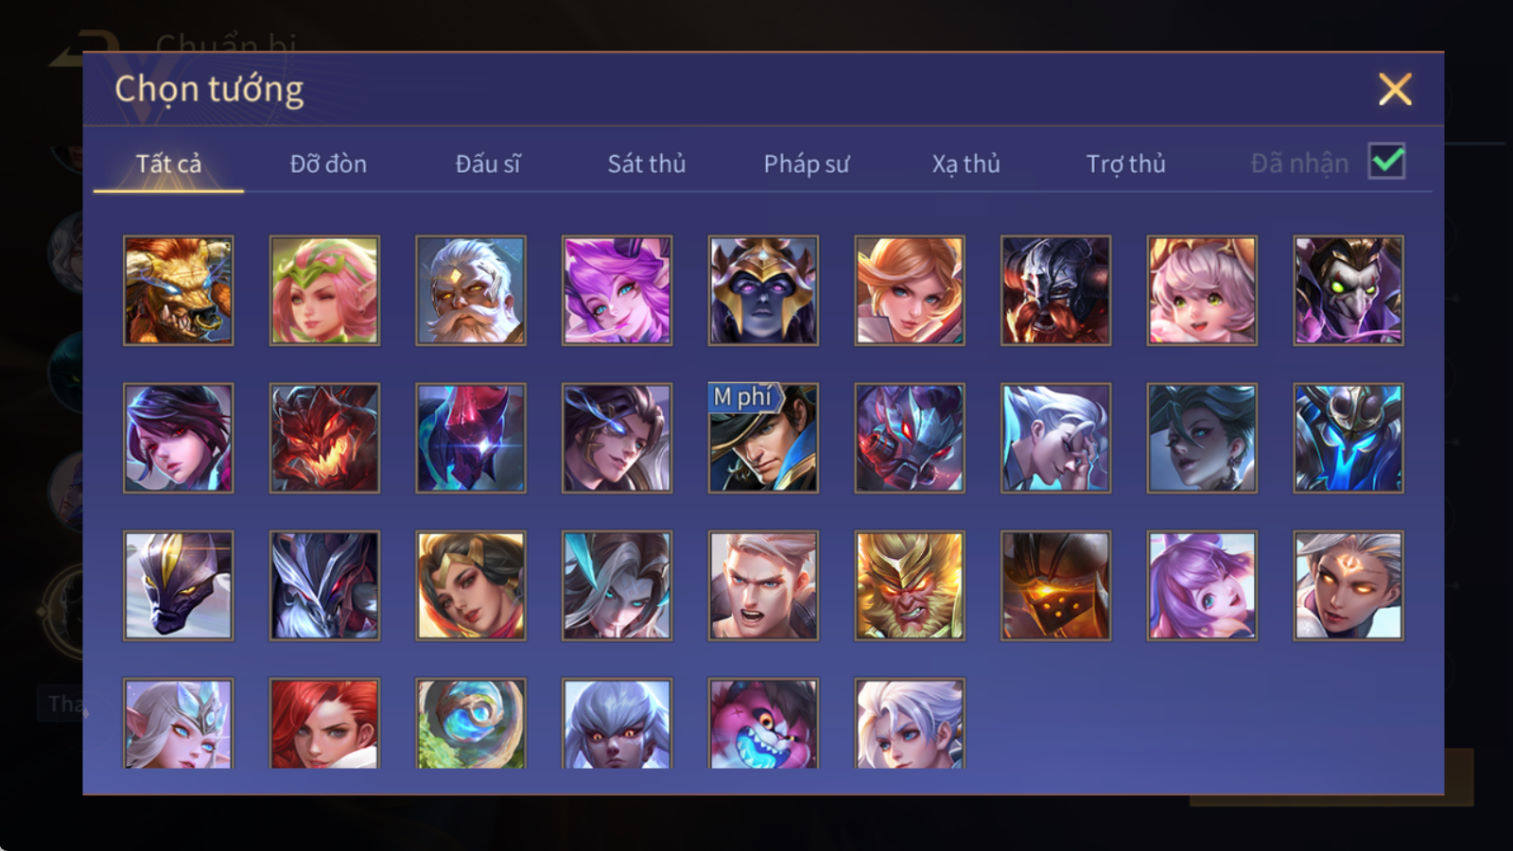Open the 'Sát thủ' tab
Viewport: 1513px width, 851px height.
646,164
